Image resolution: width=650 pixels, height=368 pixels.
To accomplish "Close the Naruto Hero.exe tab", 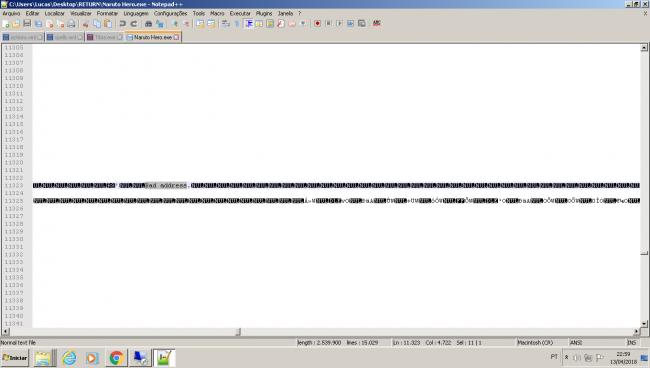I will (177, 37).
